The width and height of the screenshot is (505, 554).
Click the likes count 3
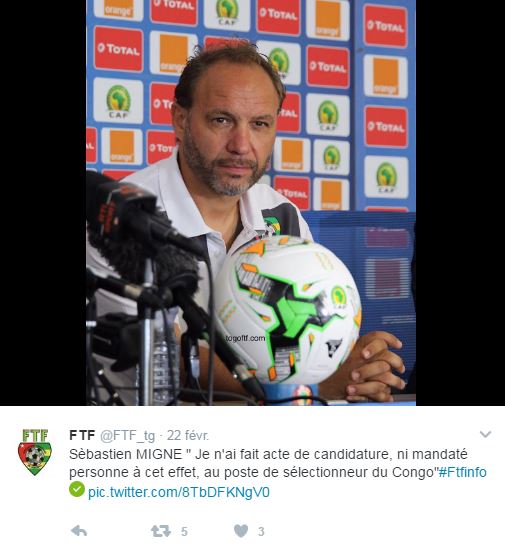click(261, 531)
